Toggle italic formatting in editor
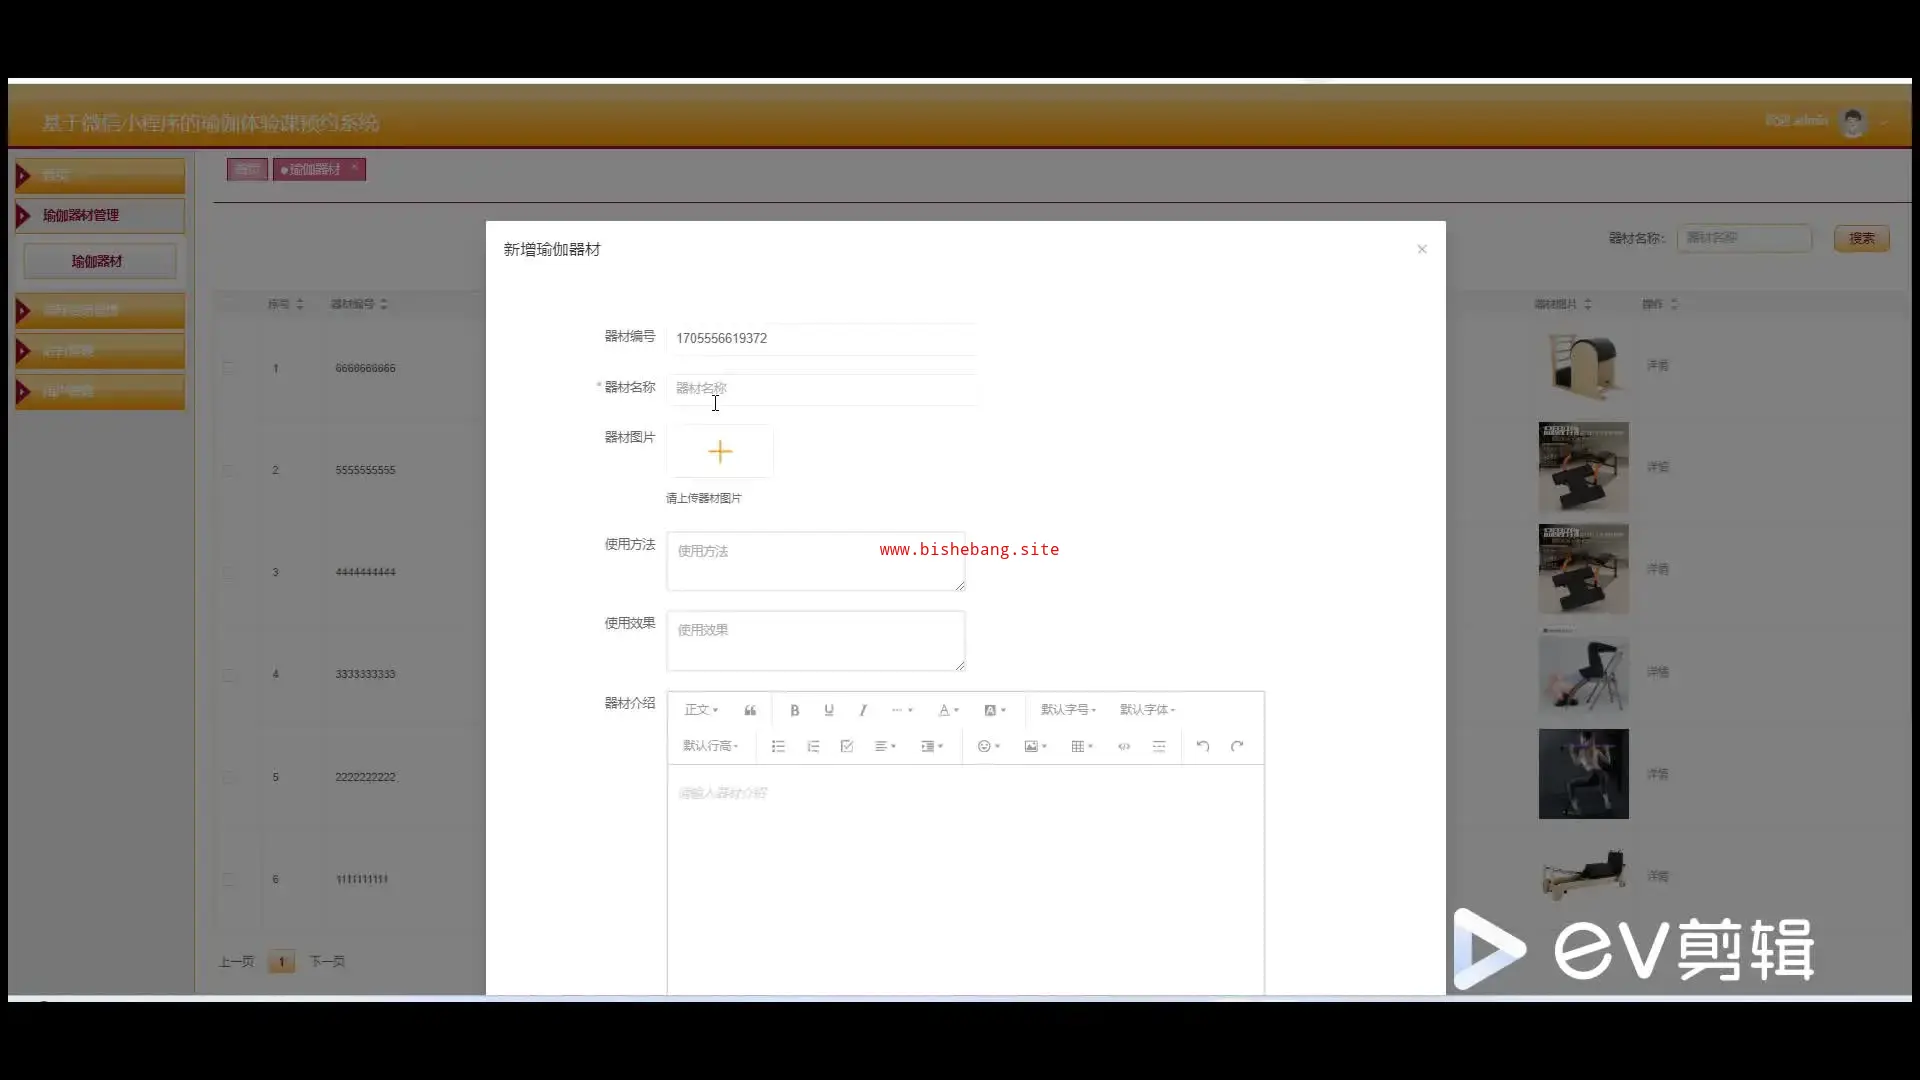1920x1080 pixels. coord(862,710)
